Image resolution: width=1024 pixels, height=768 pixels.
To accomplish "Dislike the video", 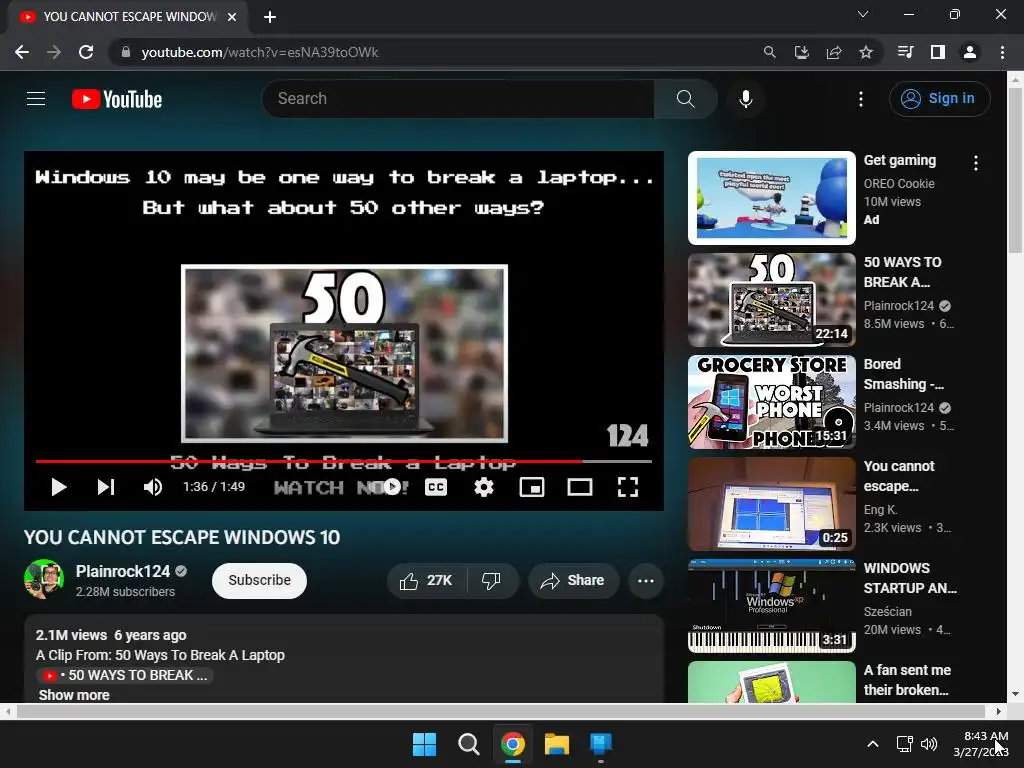I will tap(492, 581).
